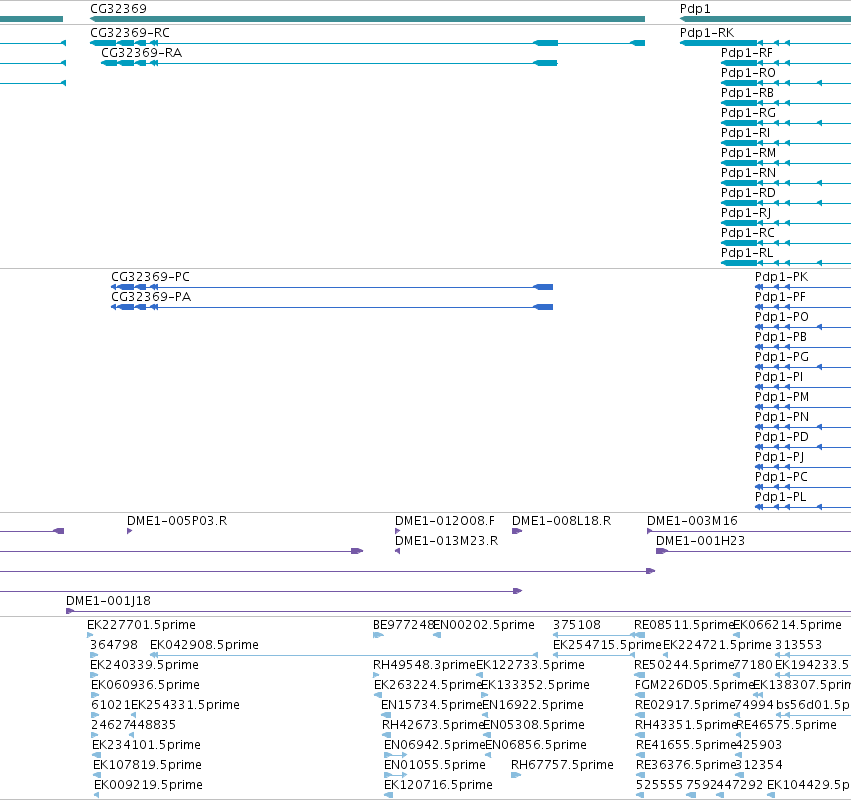Select the DME1-003M16 clone feature
This screenshot has width=851, height=800.
[749, 531]
